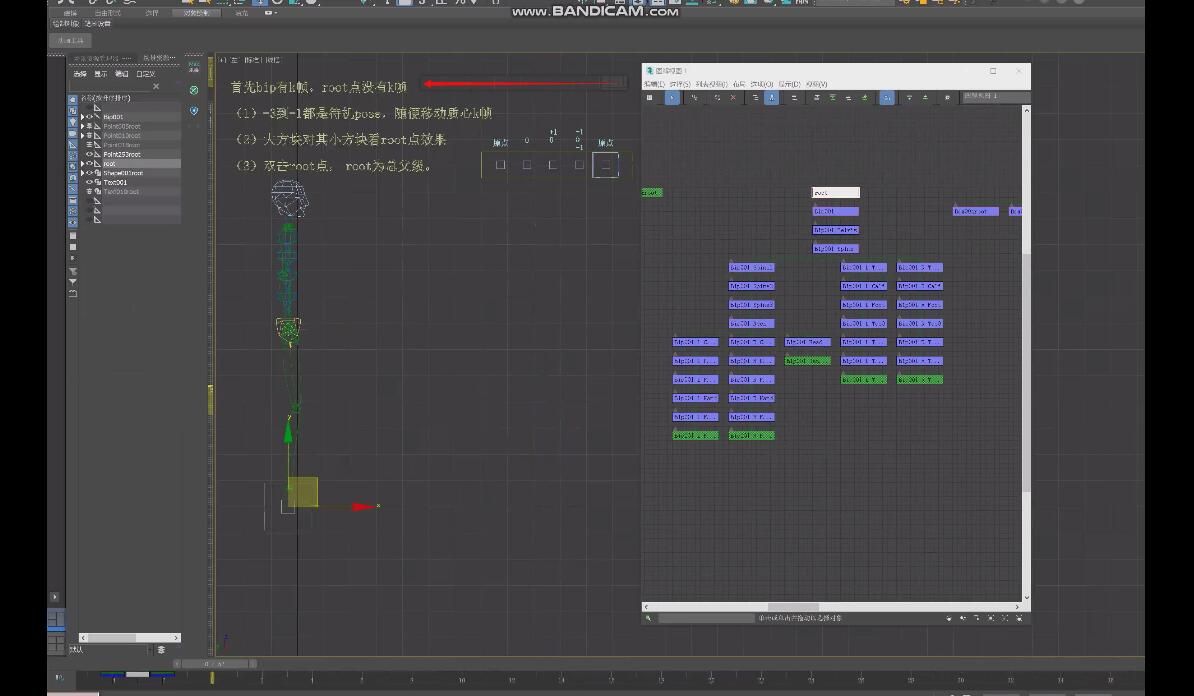Open Schematic View Preferences icon
The height and width of the screenshot is (696, 1194).
pos(947,97)
